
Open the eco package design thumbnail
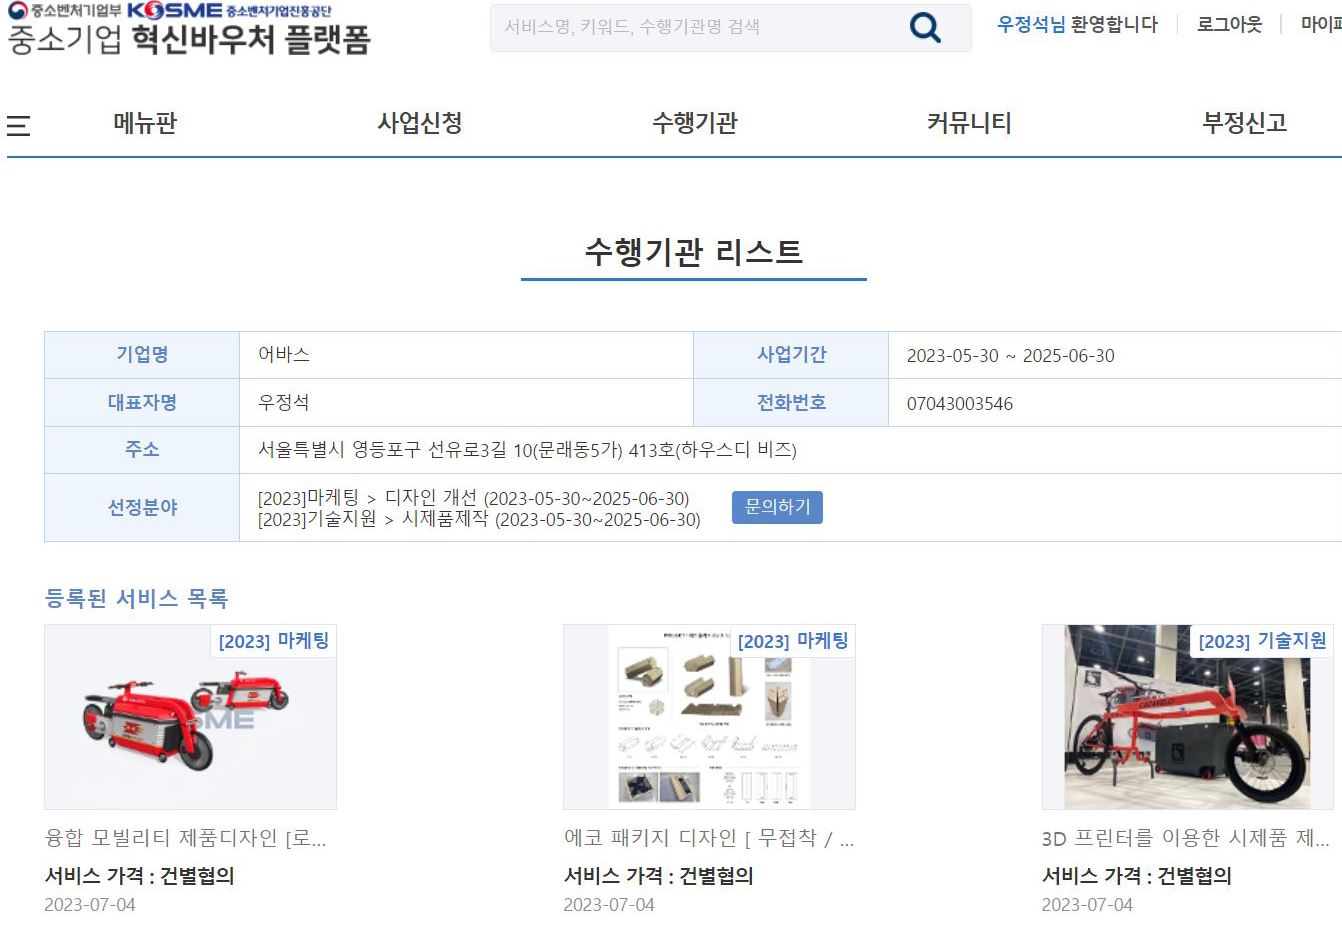709,717
